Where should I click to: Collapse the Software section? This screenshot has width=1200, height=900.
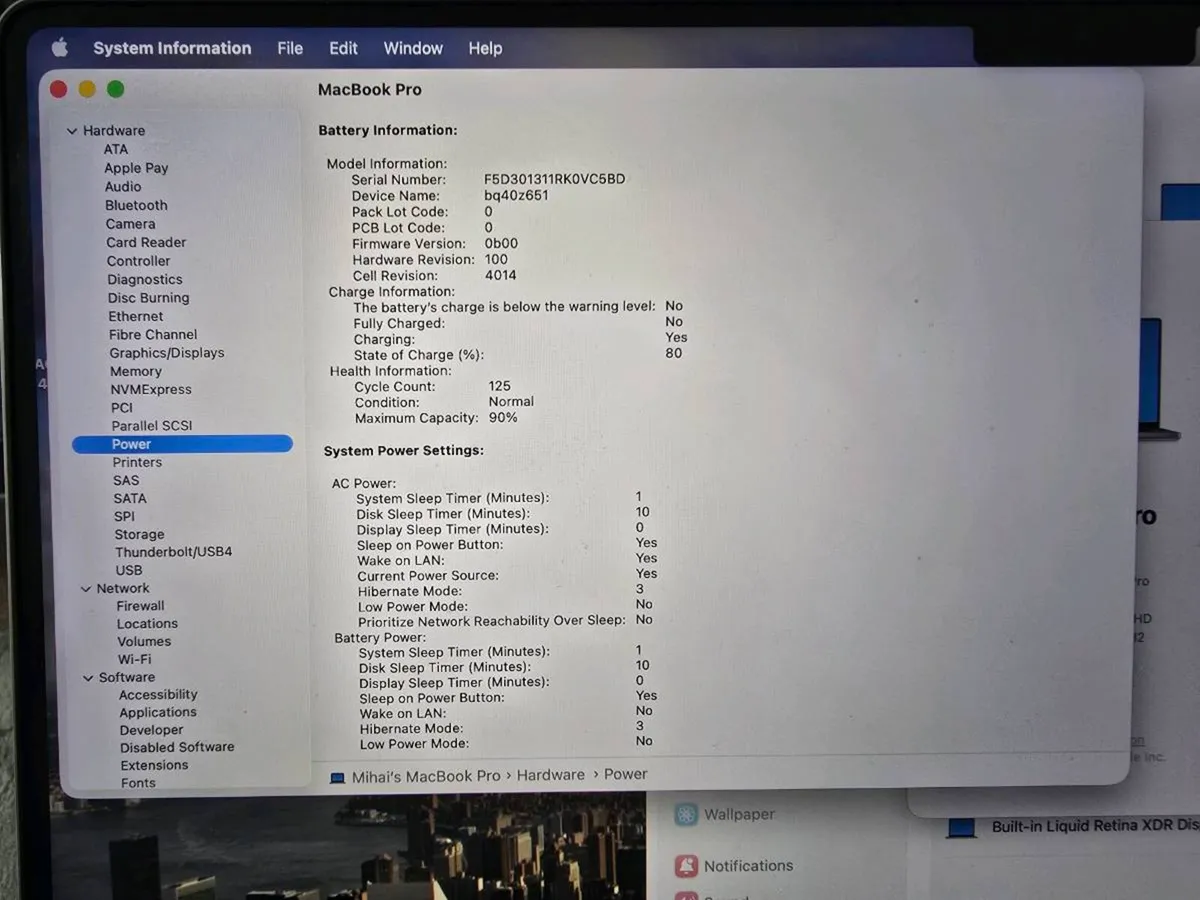pos(88,678)
